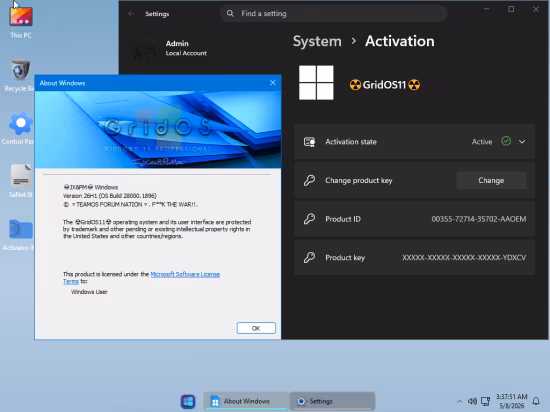Open the Activator folder on desktop
Viewport: 550px width, 412px height.
click(19, 234)
